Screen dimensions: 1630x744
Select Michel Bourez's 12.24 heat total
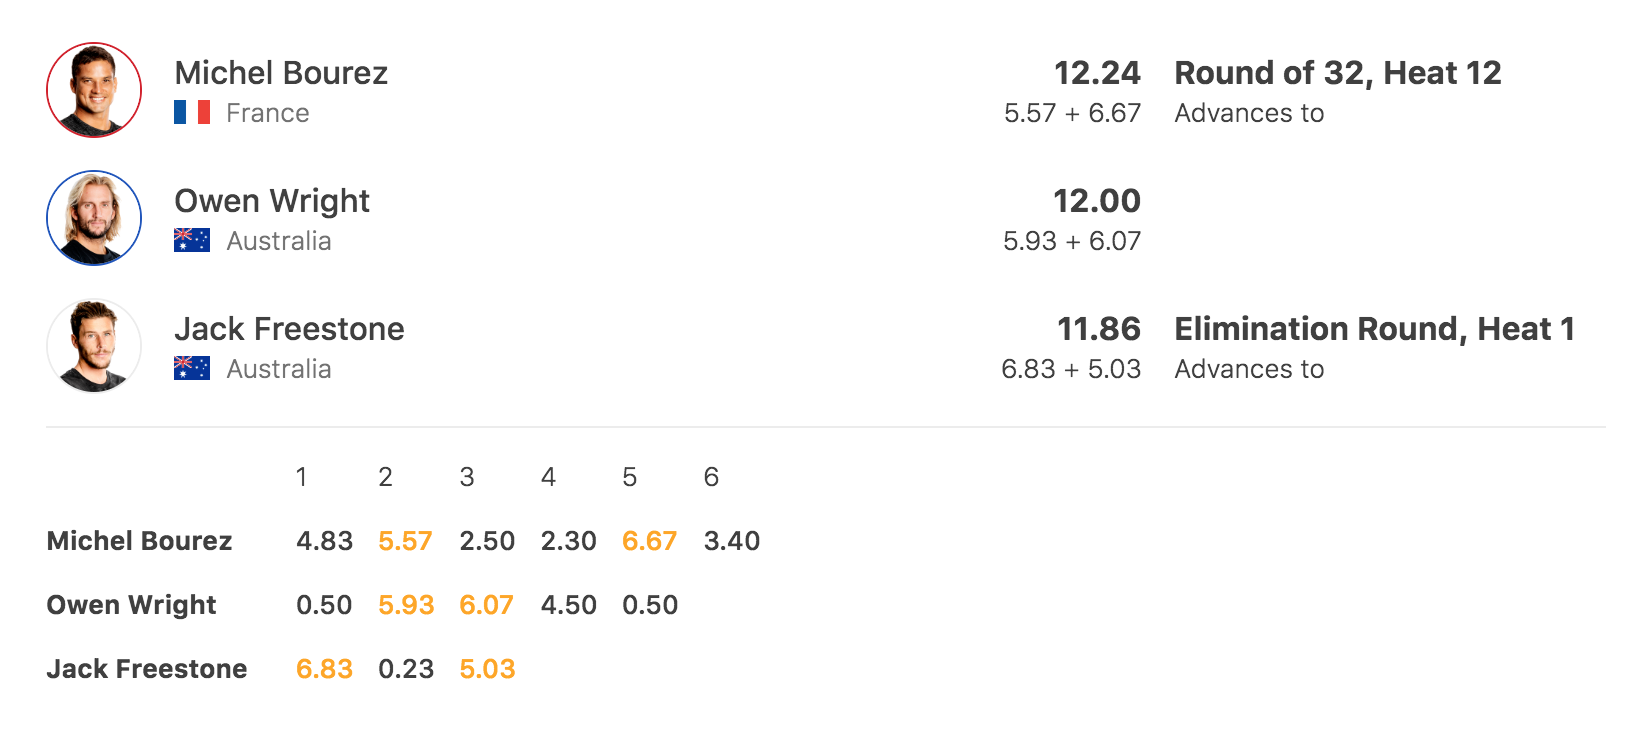(1097, 73)
